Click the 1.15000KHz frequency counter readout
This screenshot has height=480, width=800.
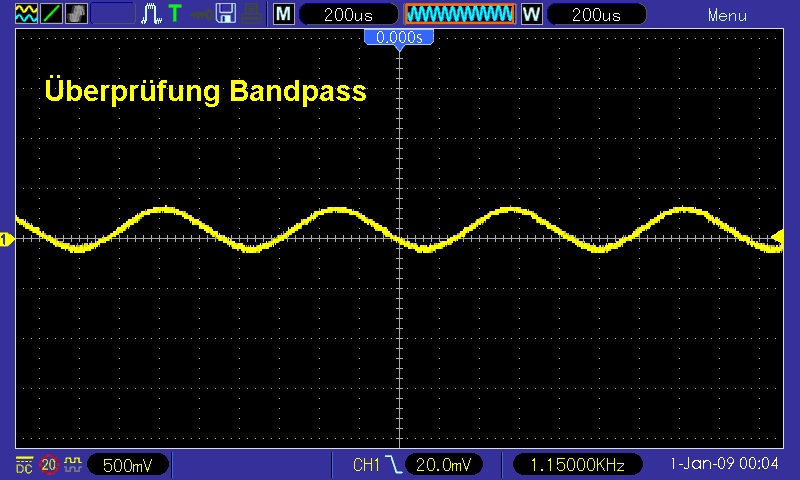click(577, 465)
